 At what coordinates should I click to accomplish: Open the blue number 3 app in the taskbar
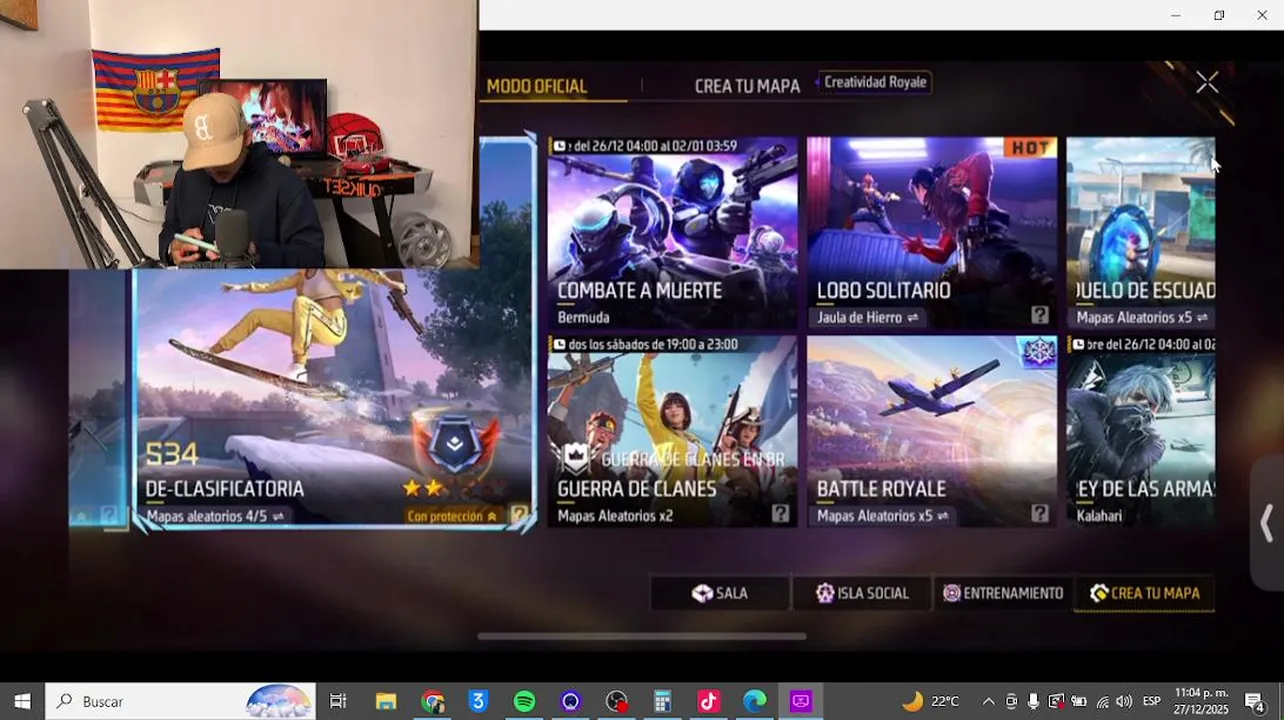point(478,701)
